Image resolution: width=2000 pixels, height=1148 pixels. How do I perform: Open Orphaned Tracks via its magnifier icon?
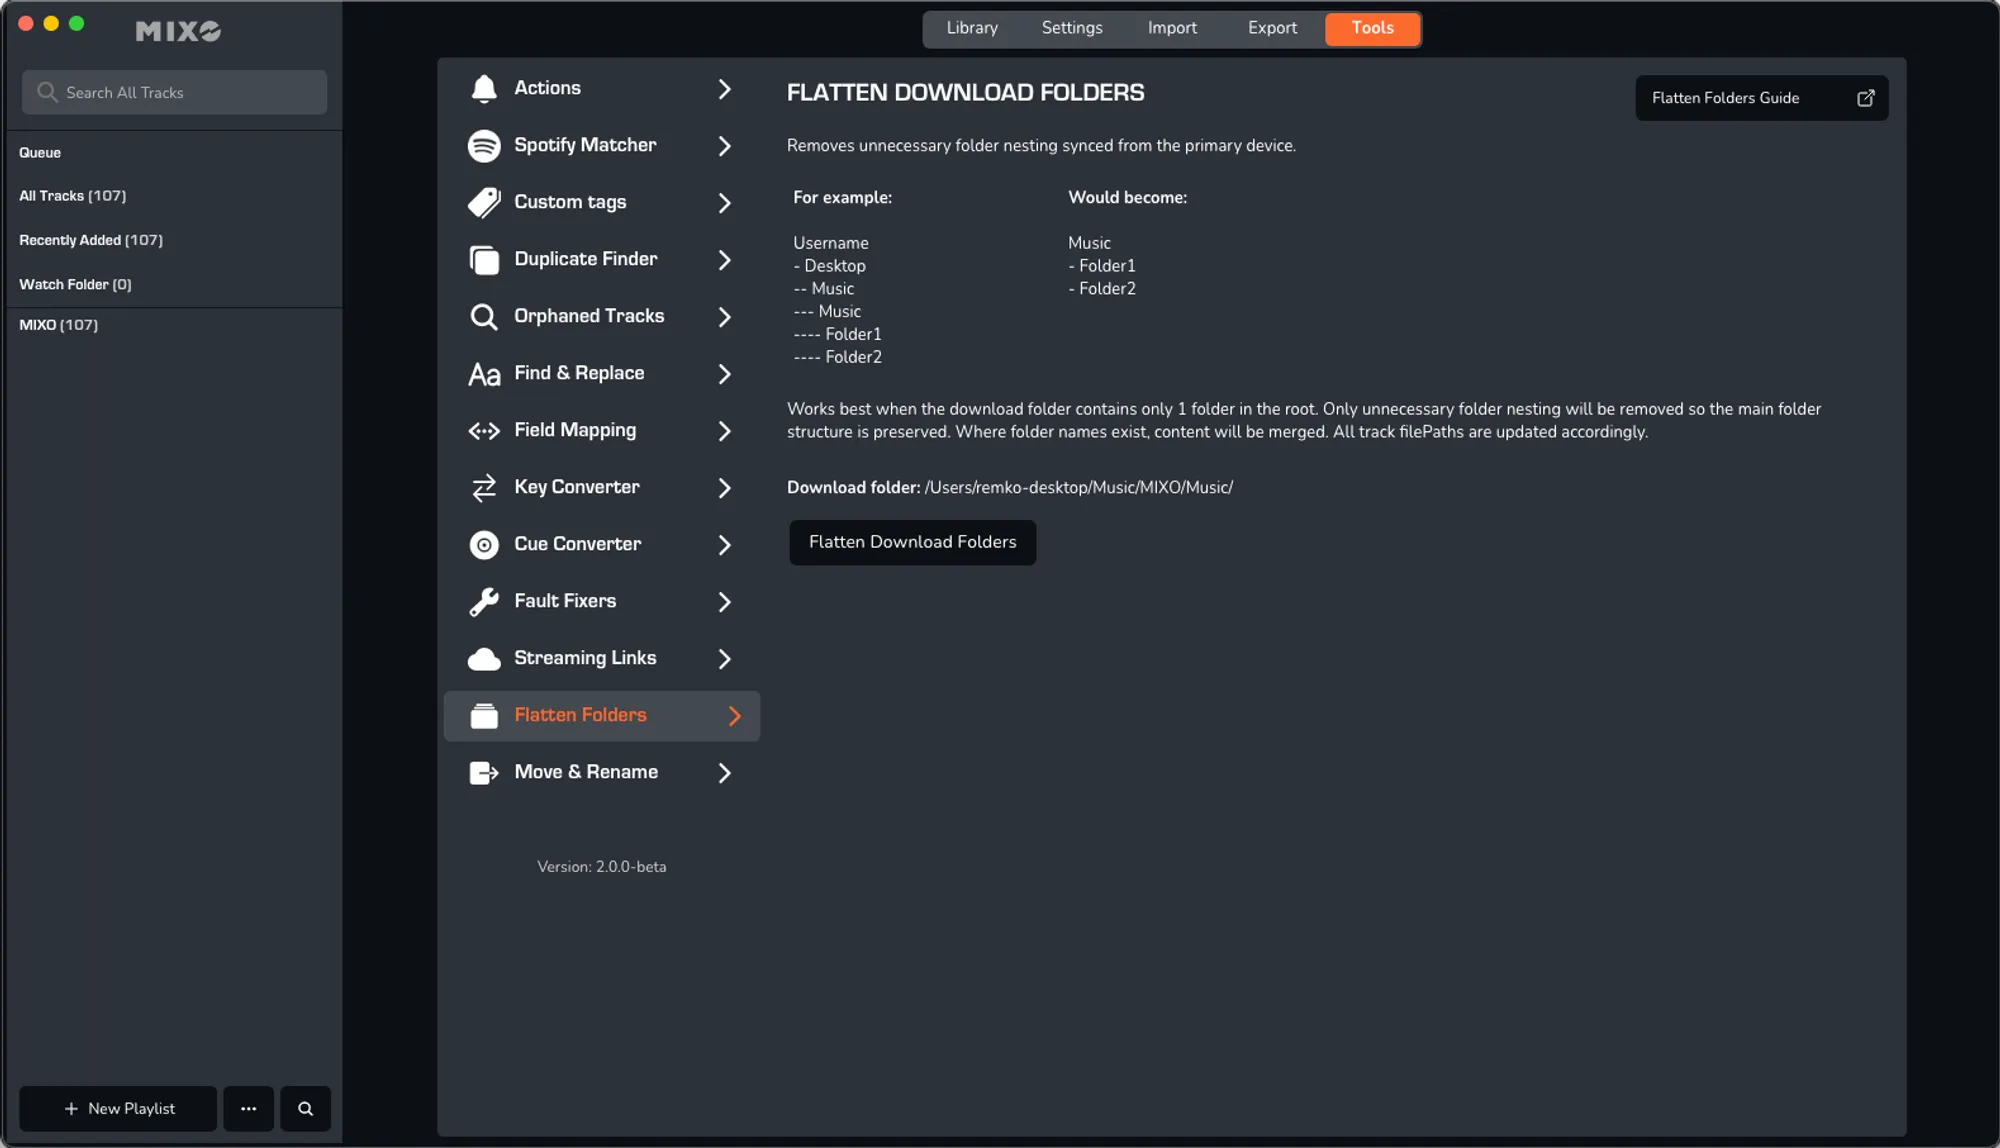coord(484,316)
